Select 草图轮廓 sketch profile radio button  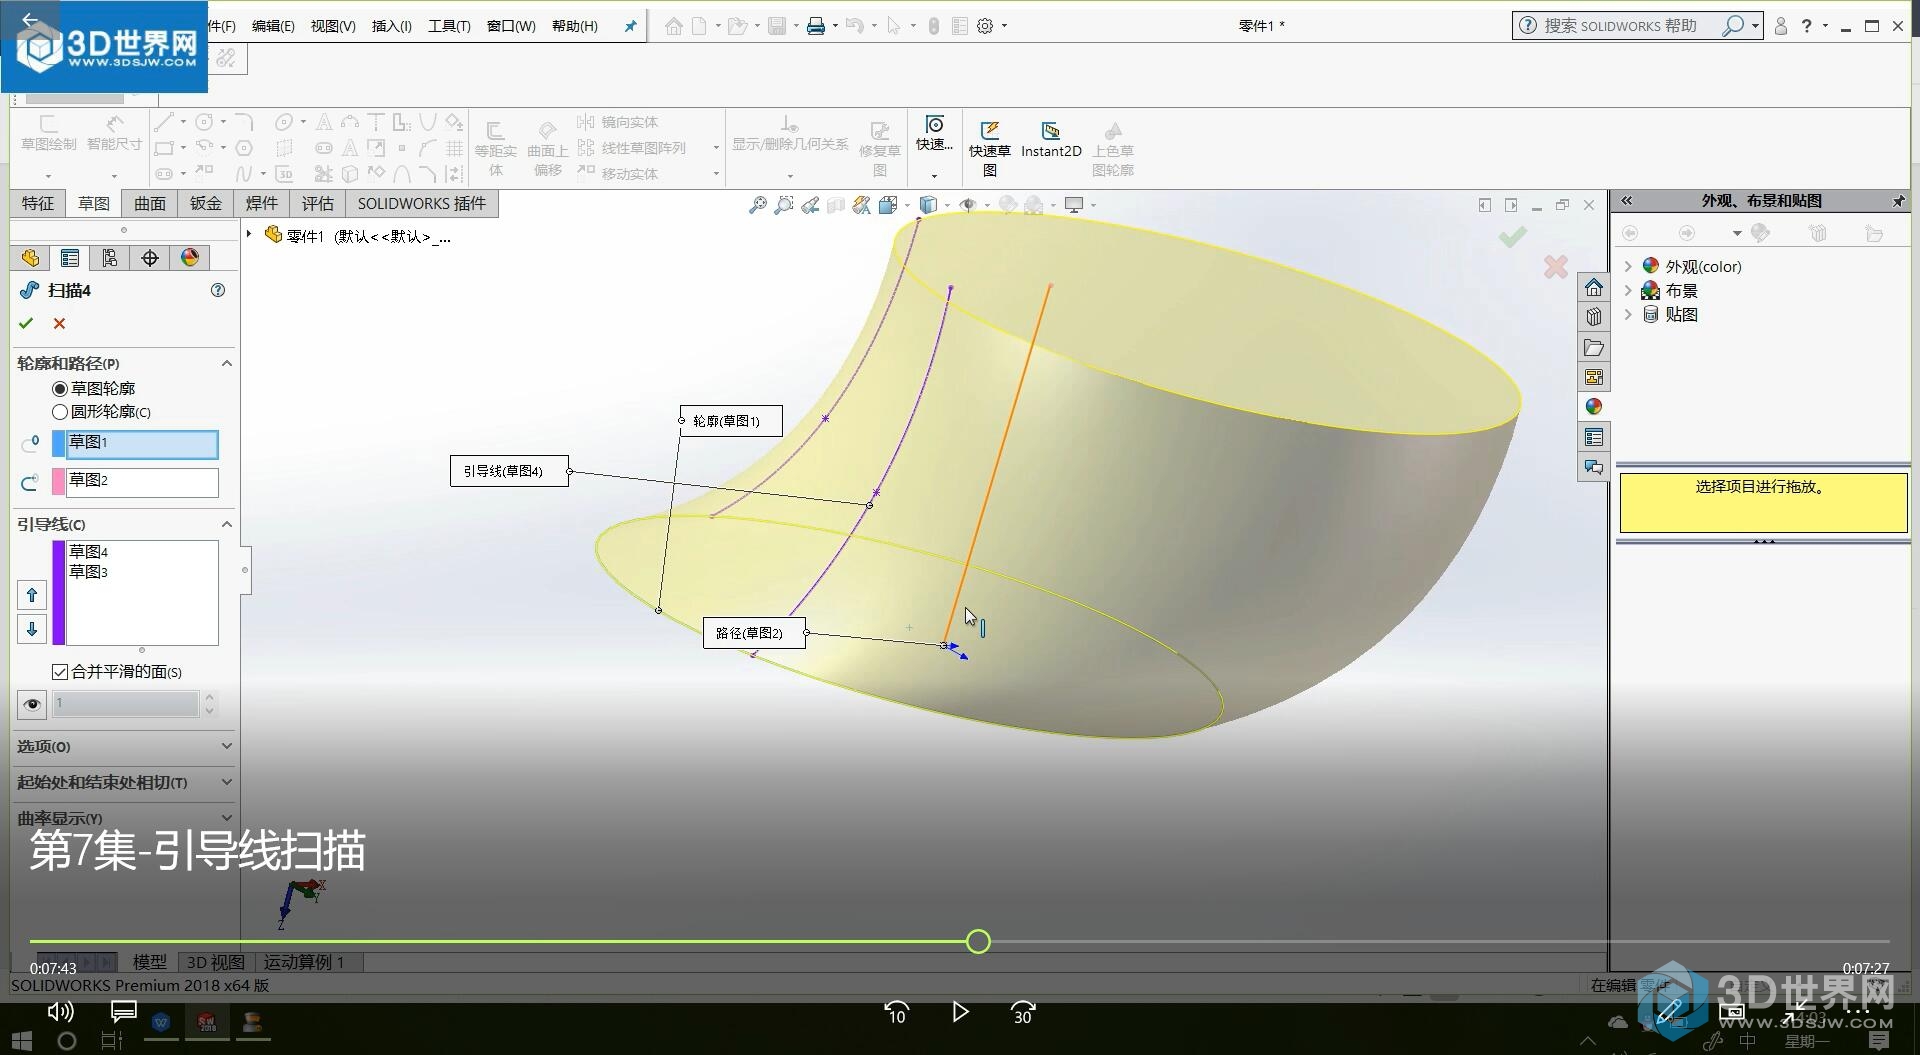click(x=60, y=388)
